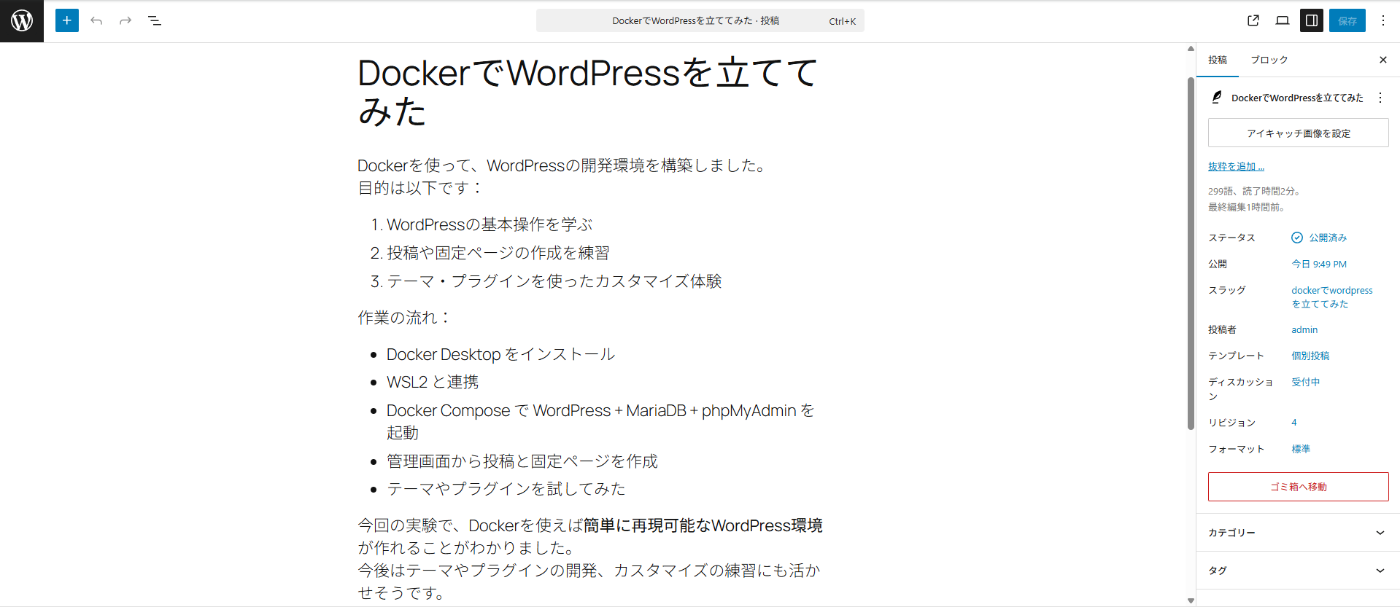1400x607 pixels.
Task: Click bold text 簡単に再現可能なWordPress環境
Action: [x=703, y=525]
